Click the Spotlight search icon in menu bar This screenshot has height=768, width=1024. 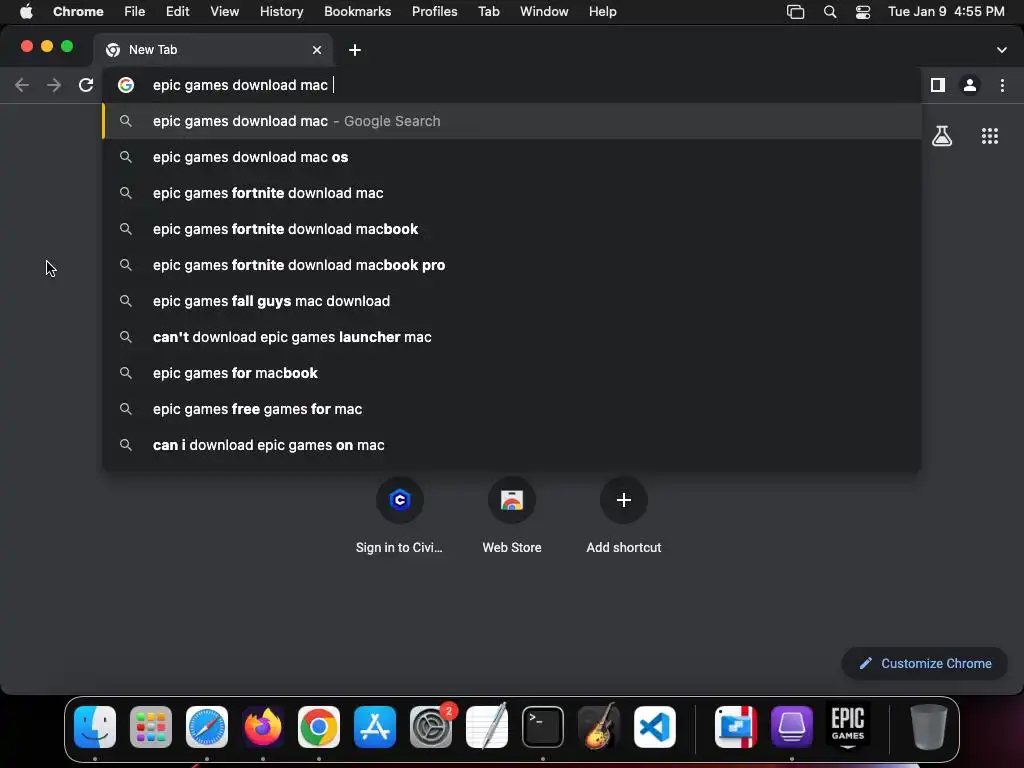click(x=830, y=12)
